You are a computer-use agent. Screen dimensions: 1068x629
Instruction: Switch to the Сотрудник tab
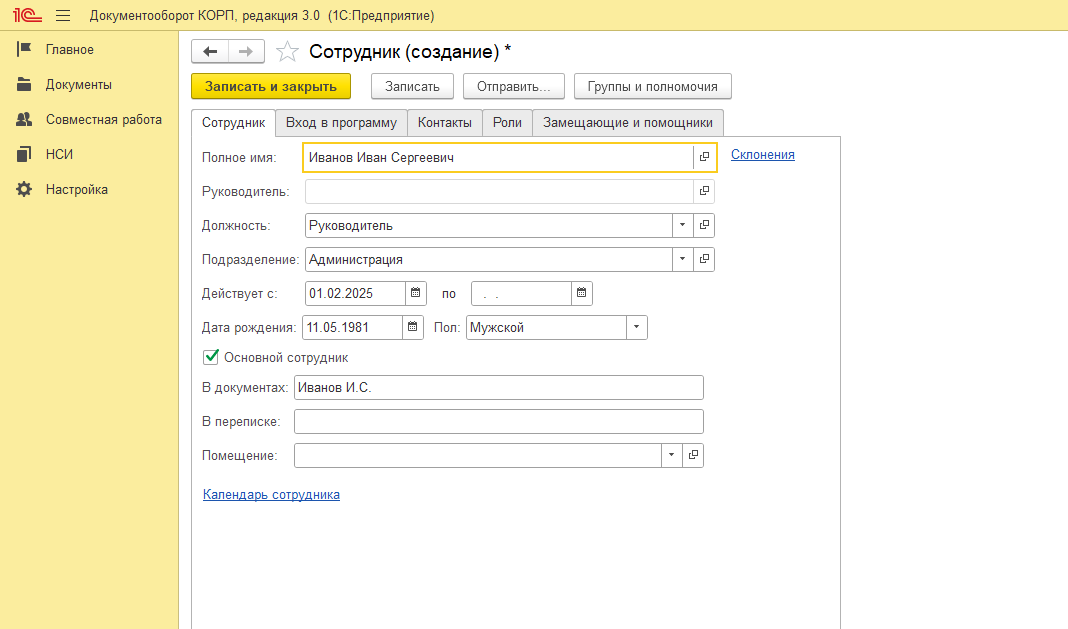tap(233, 123)
